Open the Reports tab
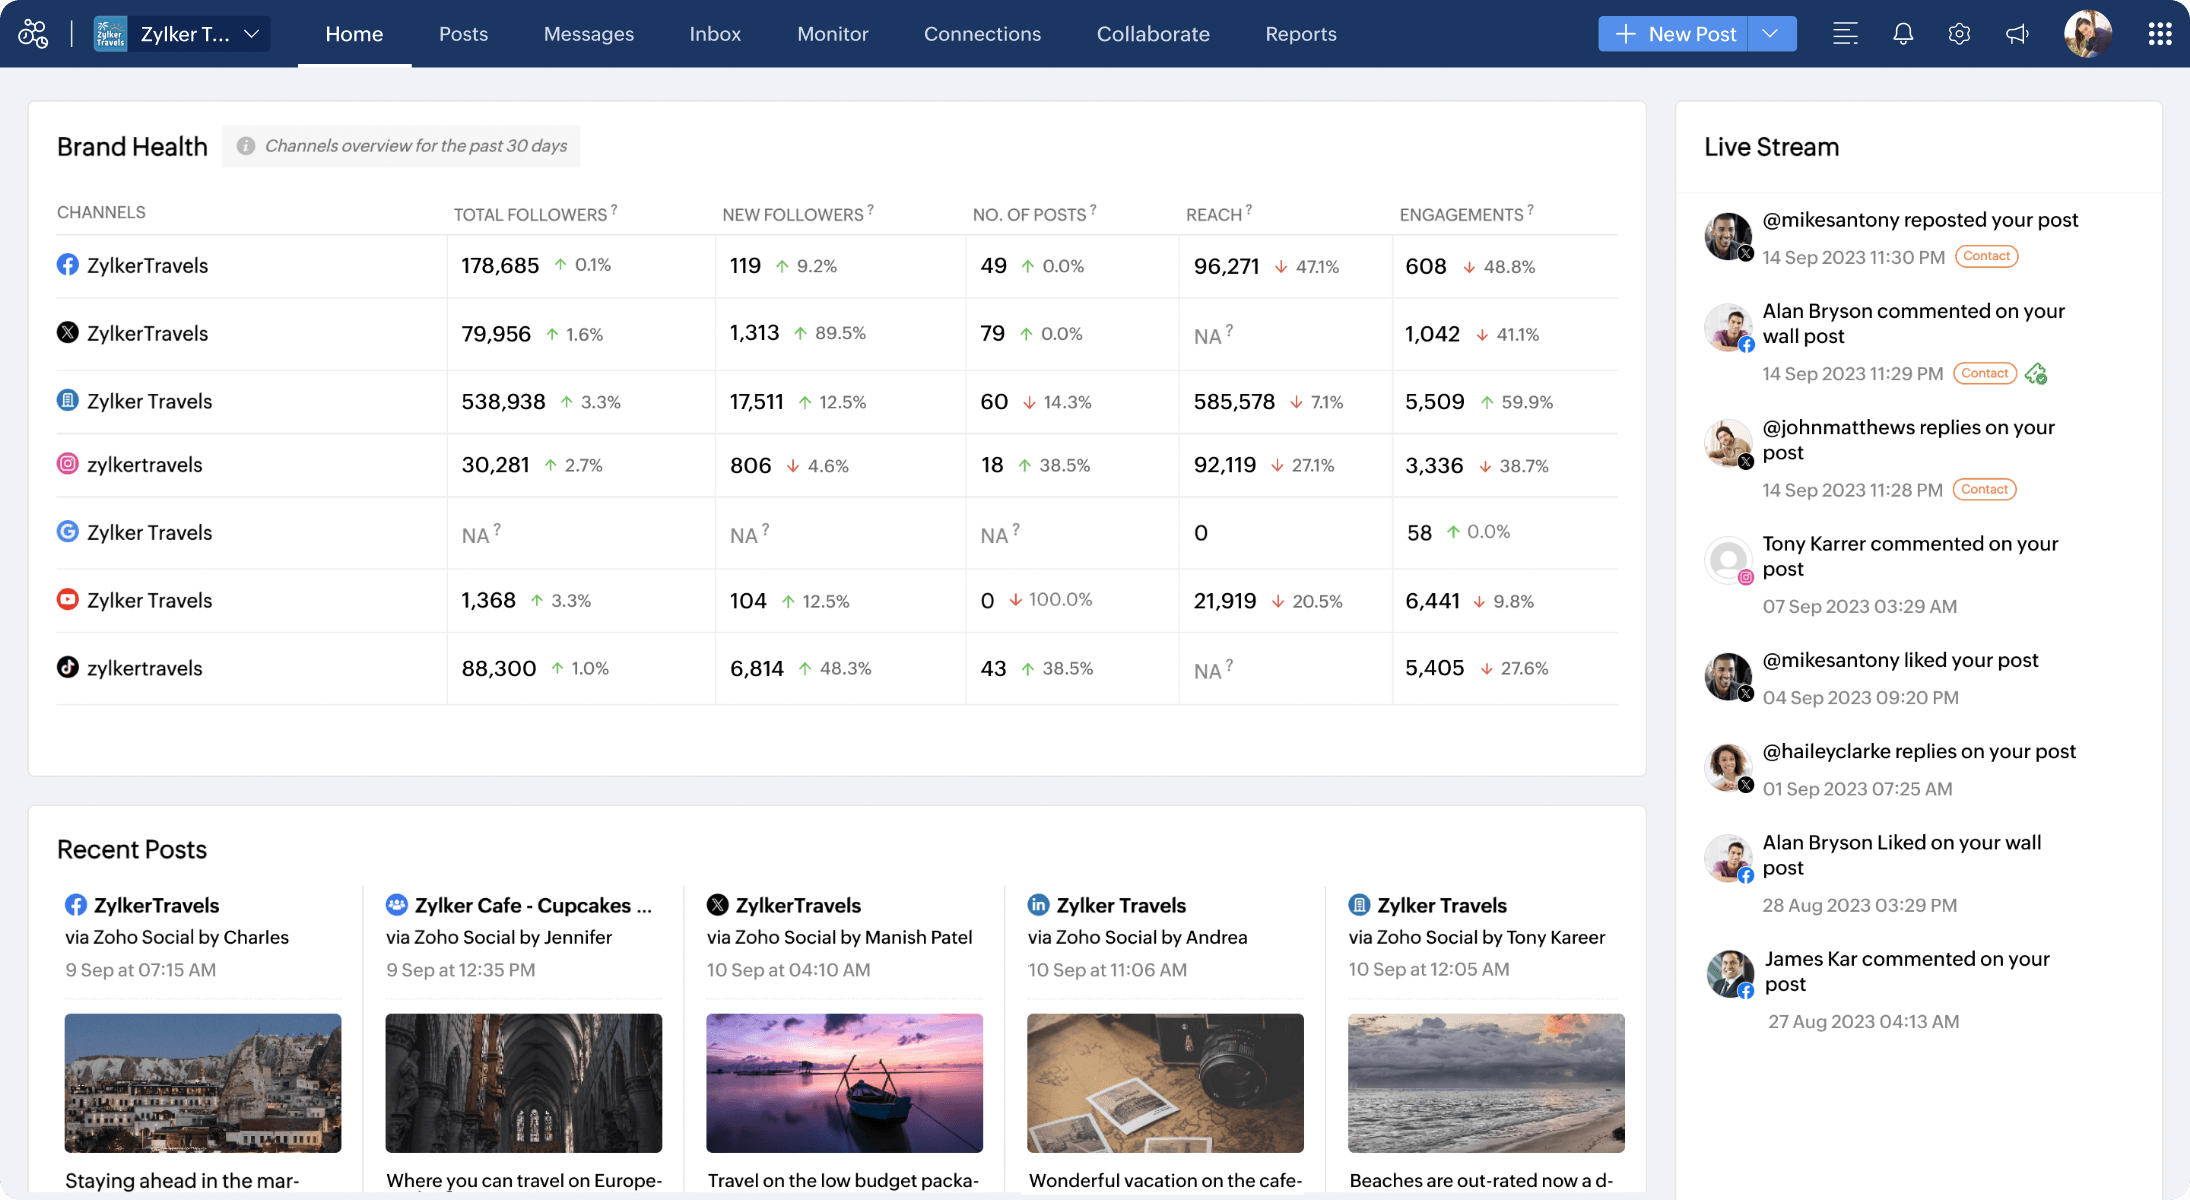The image size is (2190, 1200). pyautogui.click(x=1300, y=34)
